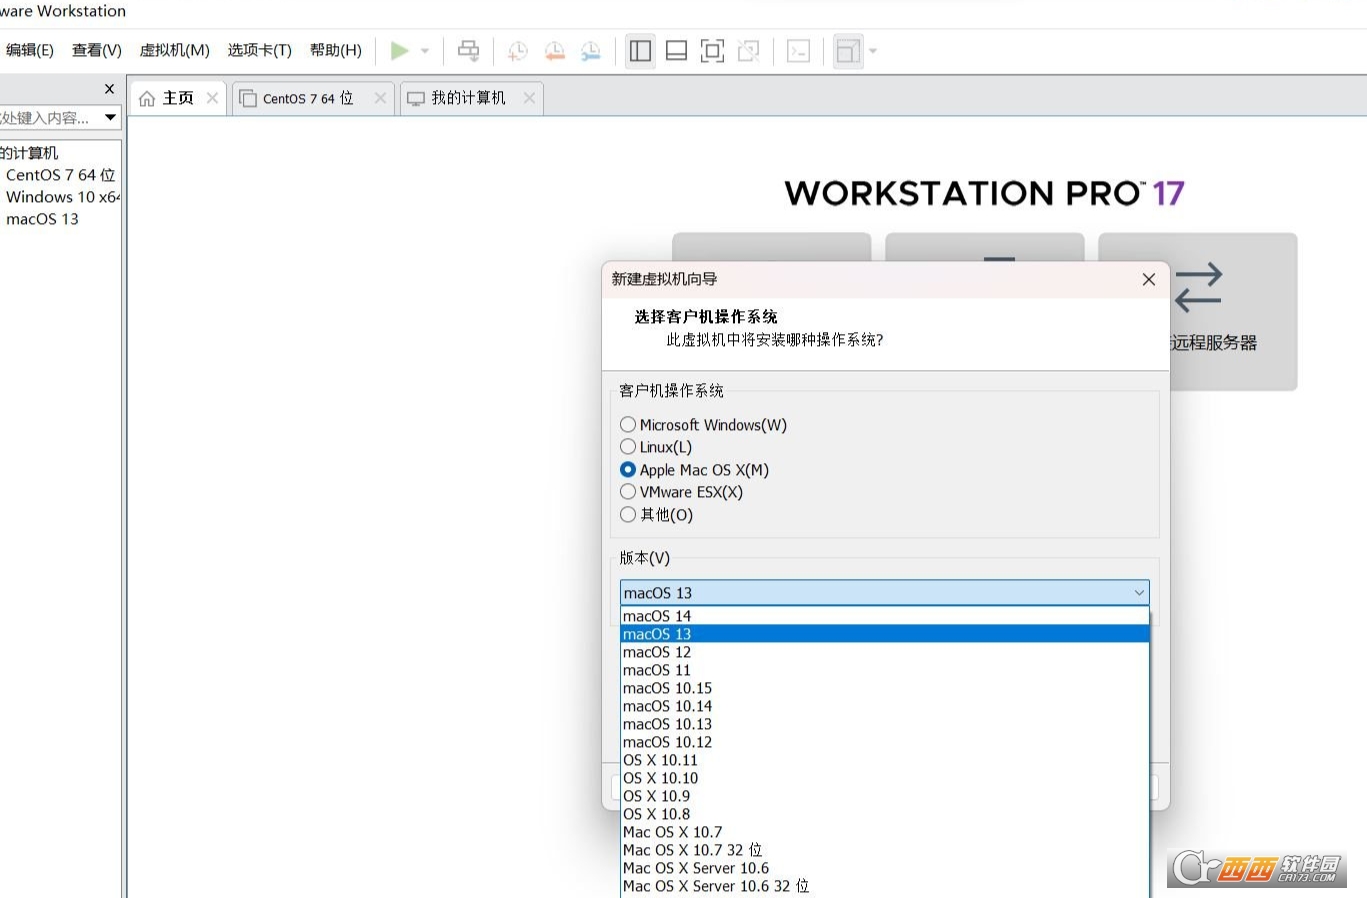Click Send Ctrl+Alt+Del toolbar icon
The width and height of the screenshot is (1367, 898).
[x=468, y=51]
